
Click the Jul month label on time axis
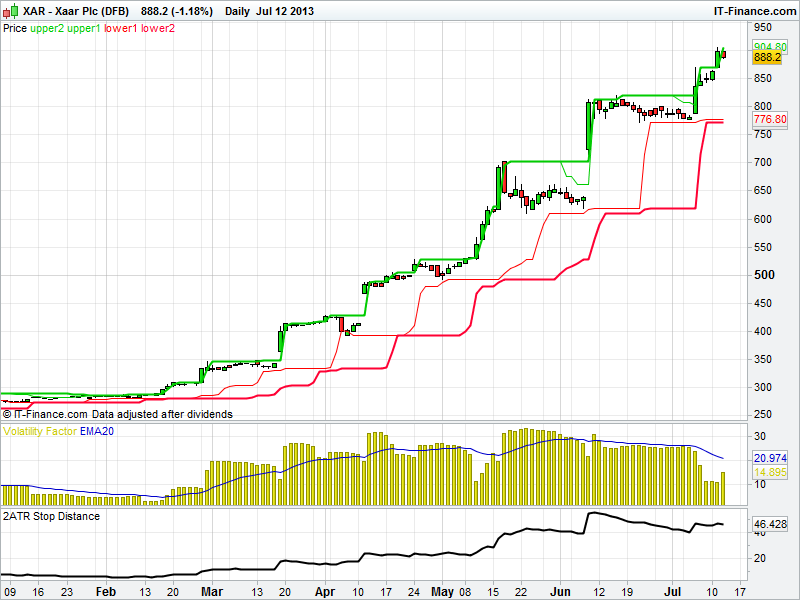tap(672, 592)
